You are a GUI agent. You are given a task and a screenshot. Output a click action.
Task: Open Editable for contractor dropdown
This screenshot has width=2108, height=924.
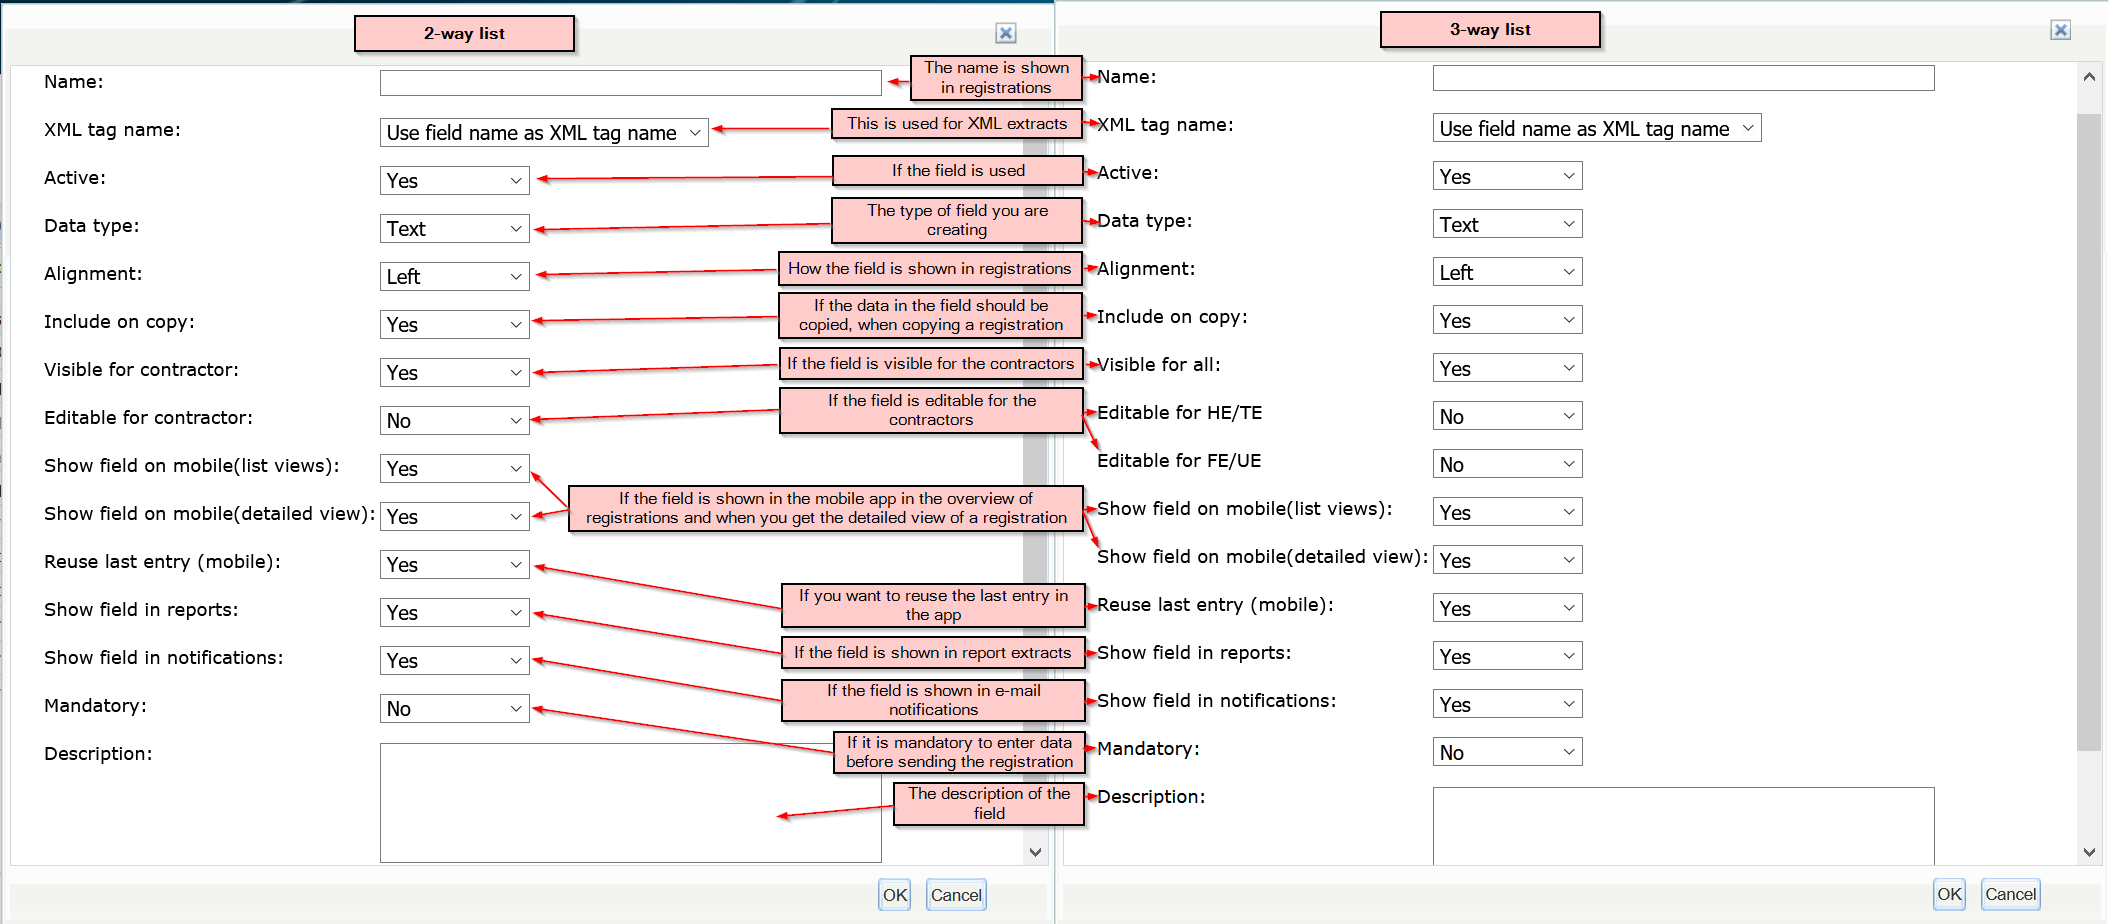pyautogui.click(x=455, y=421)
